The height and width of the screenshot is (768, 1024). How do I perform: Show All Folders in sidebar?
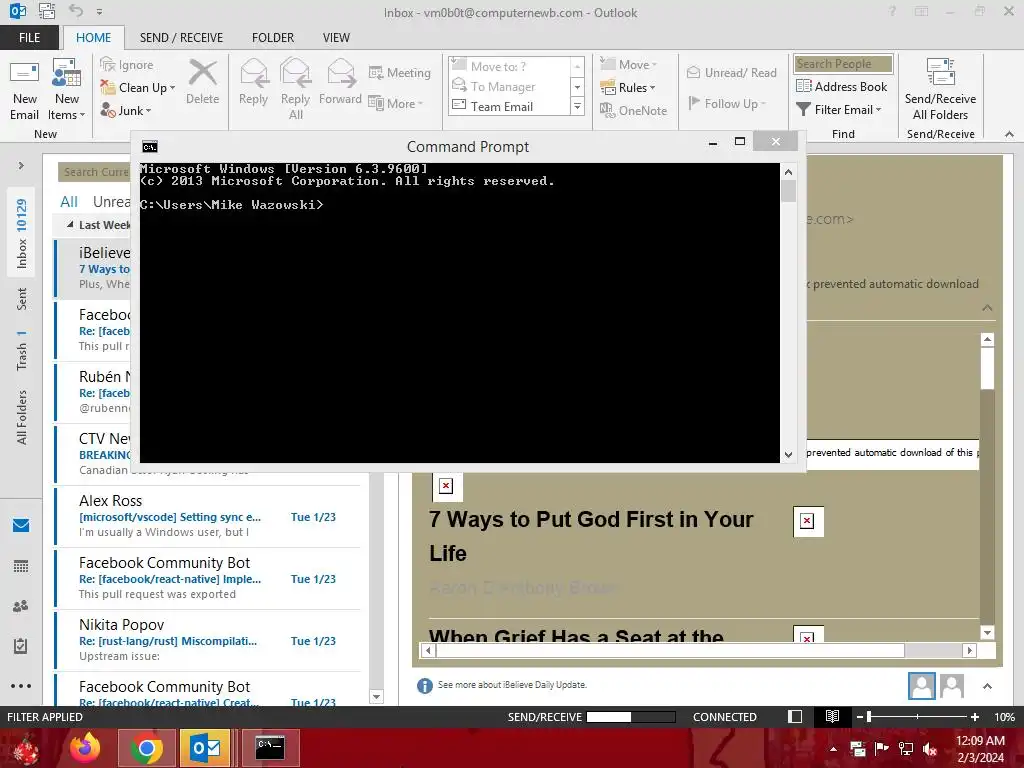[22, 417]
